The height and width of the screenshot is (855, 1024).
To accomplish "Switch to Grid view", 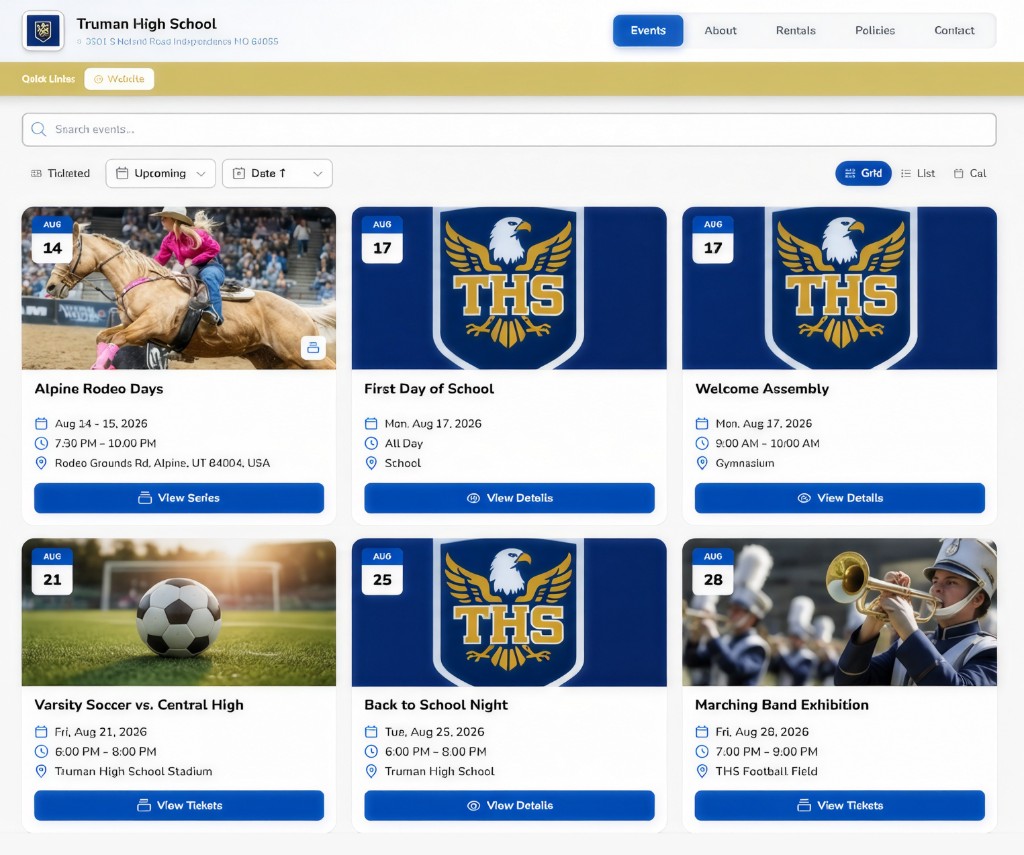I will [x=863, y=174].
